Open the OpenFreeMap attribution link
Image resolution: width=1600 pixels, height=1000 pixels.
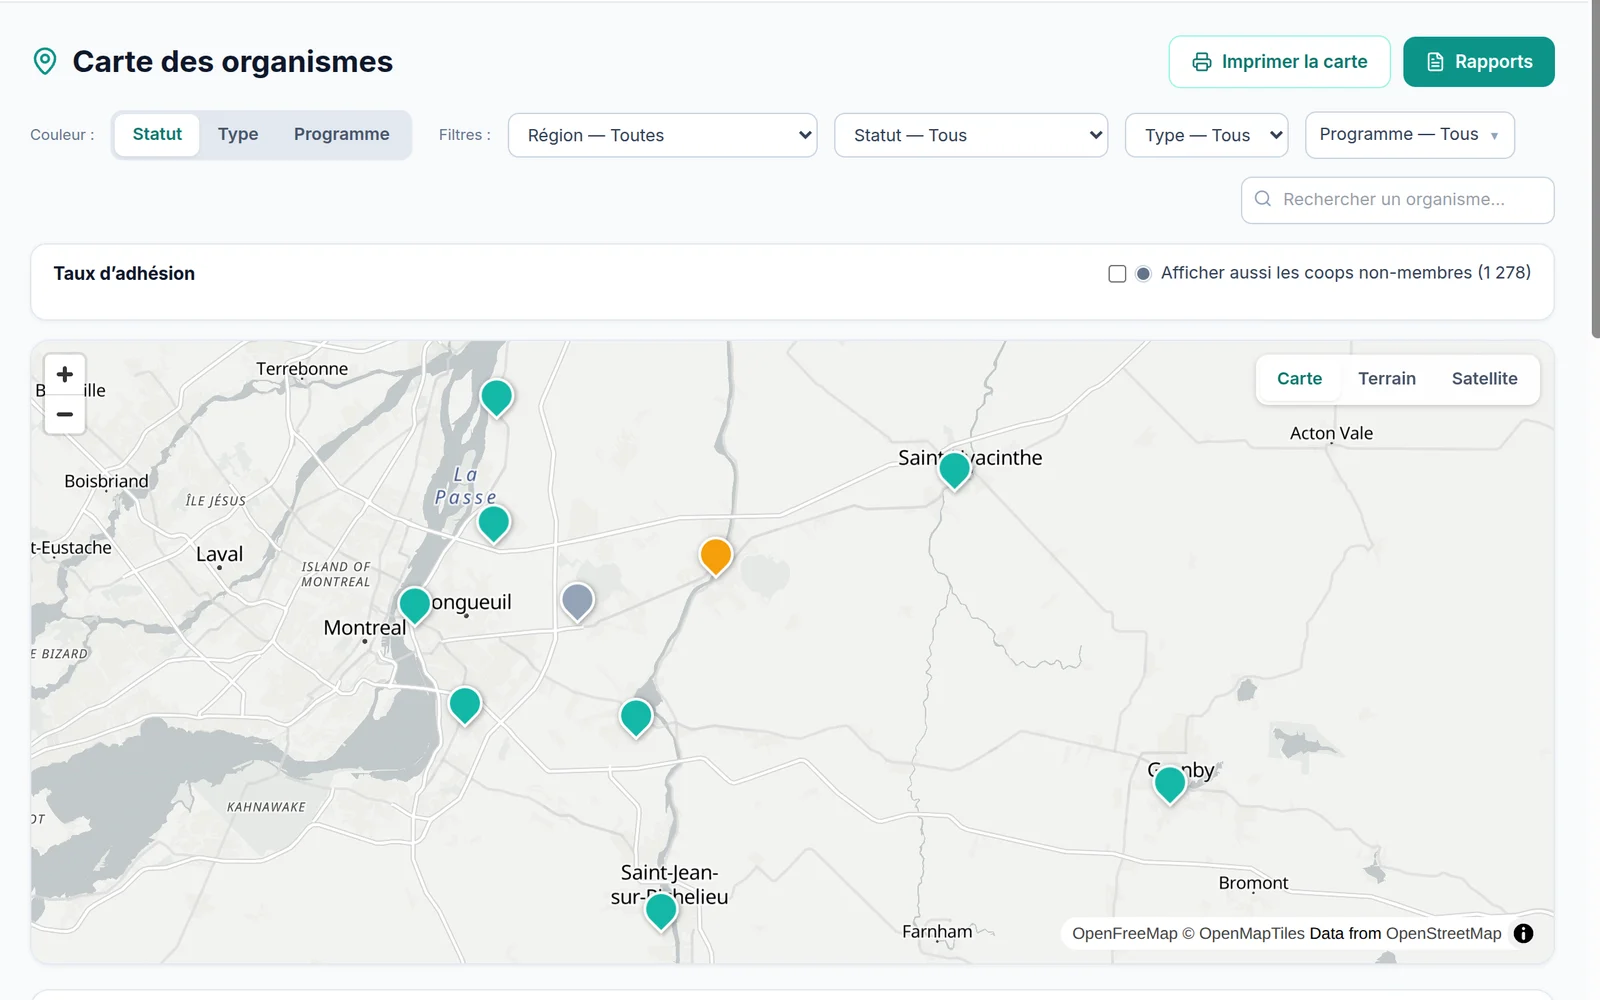click(1125, 933)
